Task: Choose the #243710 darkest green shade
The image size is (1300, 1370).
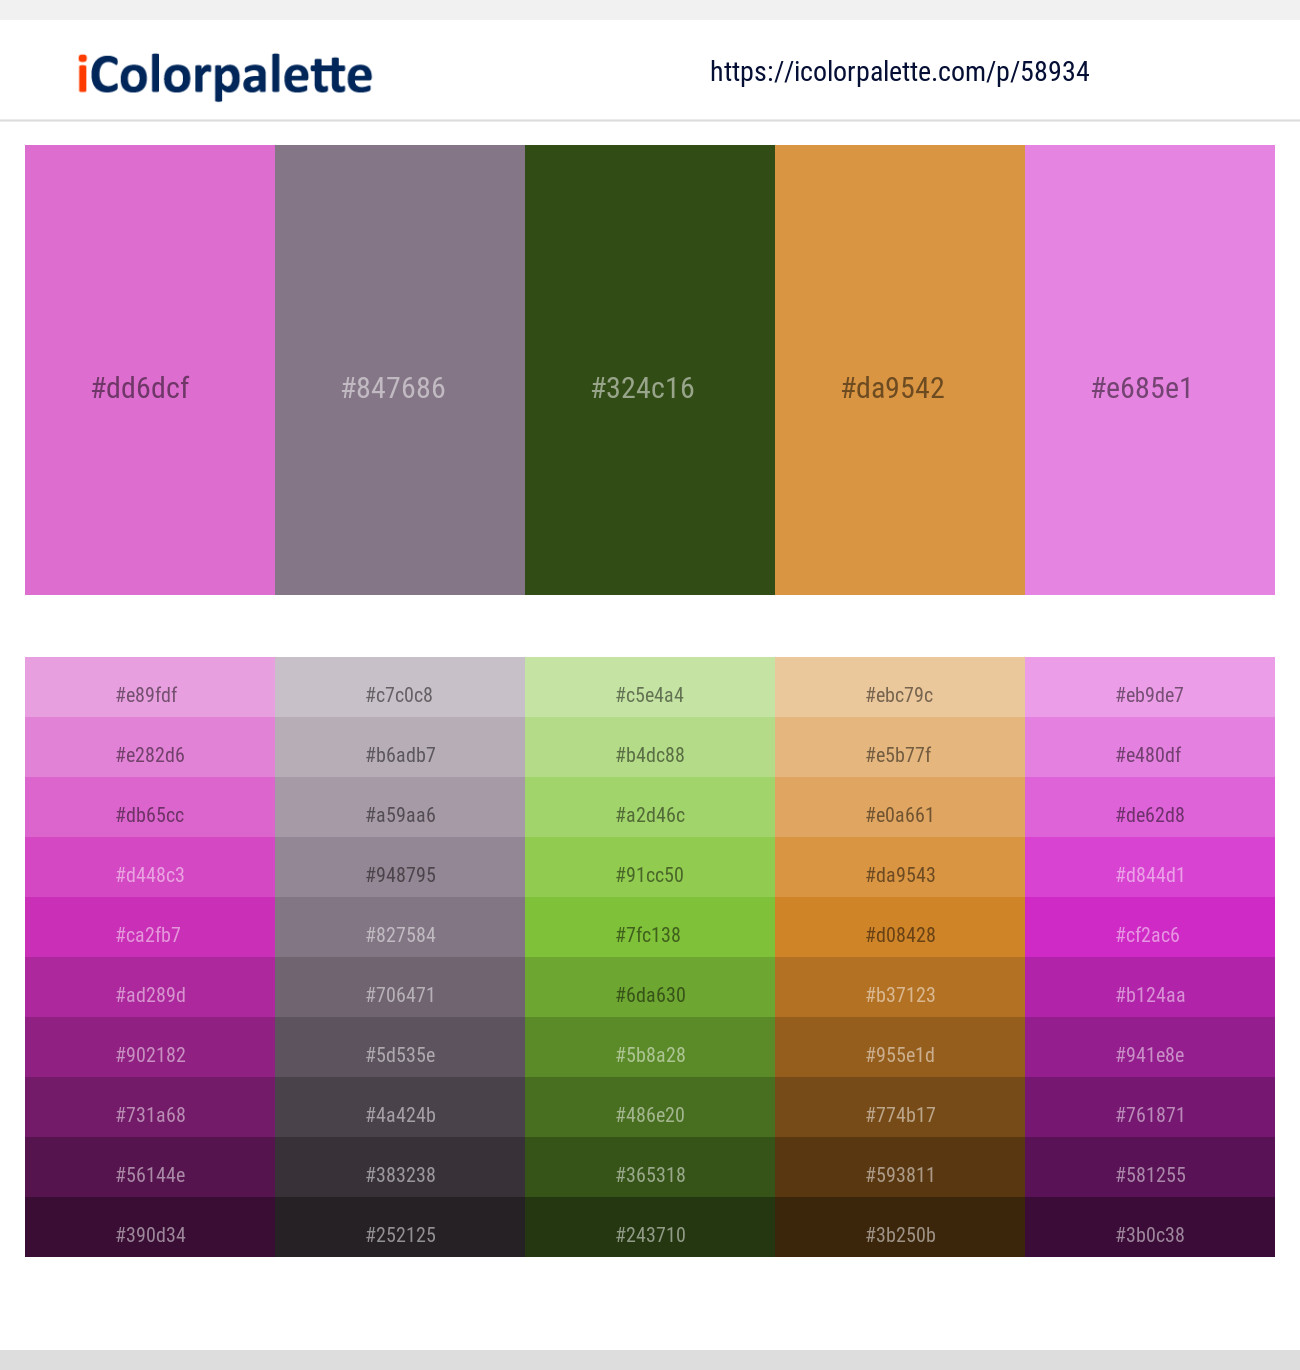Action: pos(650,1227)
